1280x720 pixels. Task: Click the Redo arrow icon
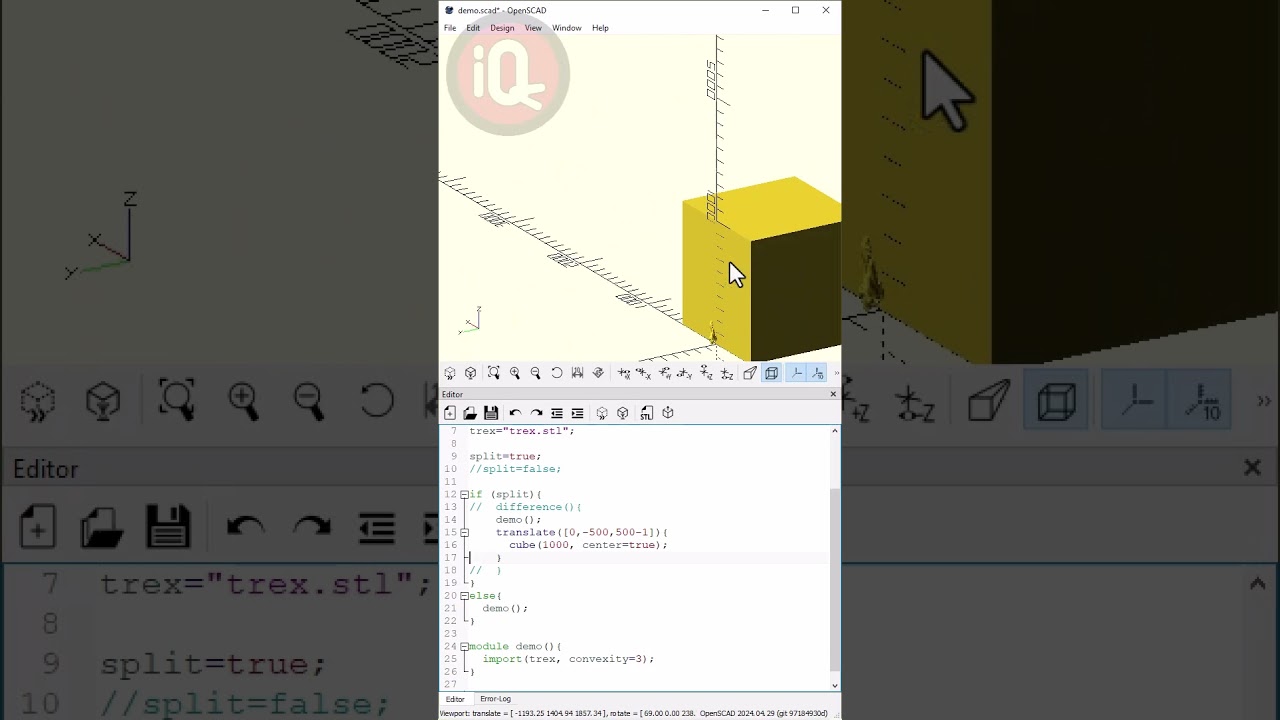tap(536, 413)
